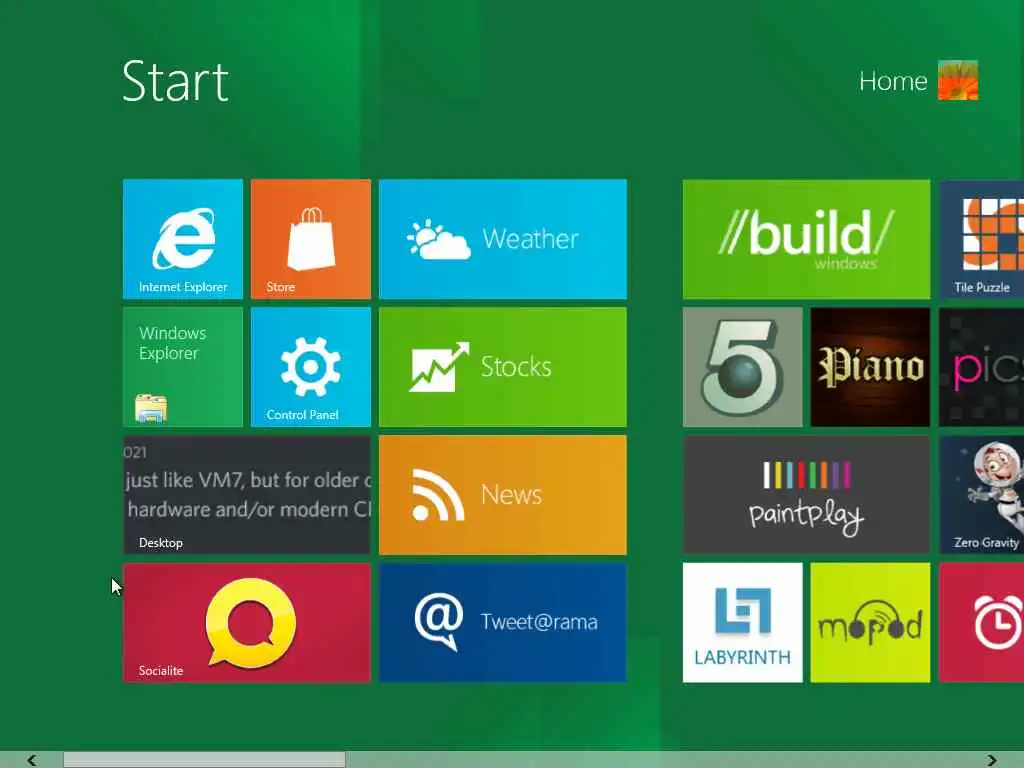The image size is (1024, 768).
Task: Launch the Weather tile
Action: coord(503,239)
